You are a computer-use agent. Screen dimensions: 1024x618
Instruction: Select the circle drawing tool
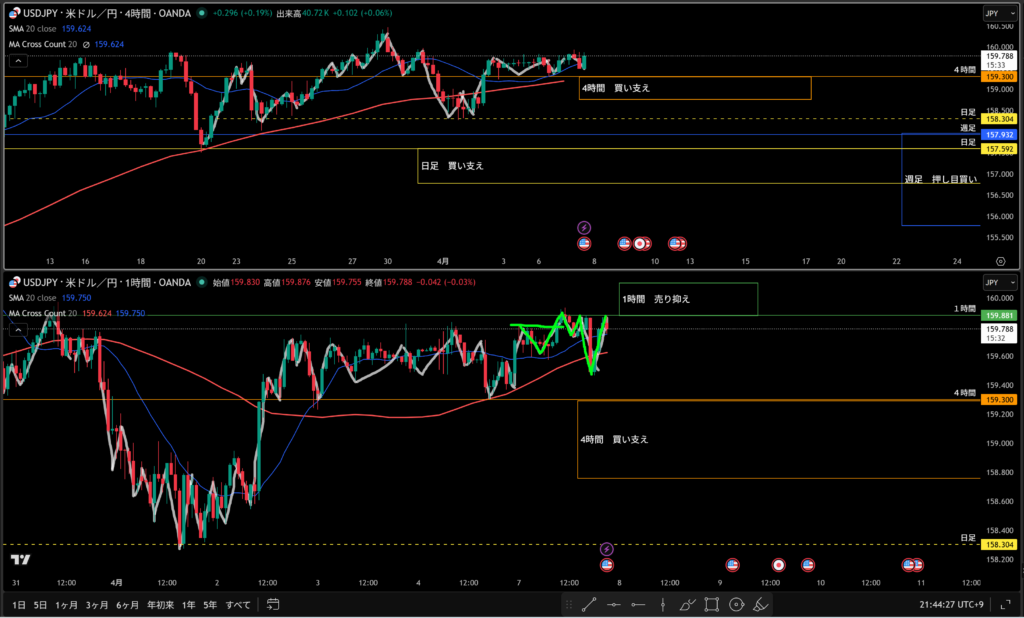[737, 604]
